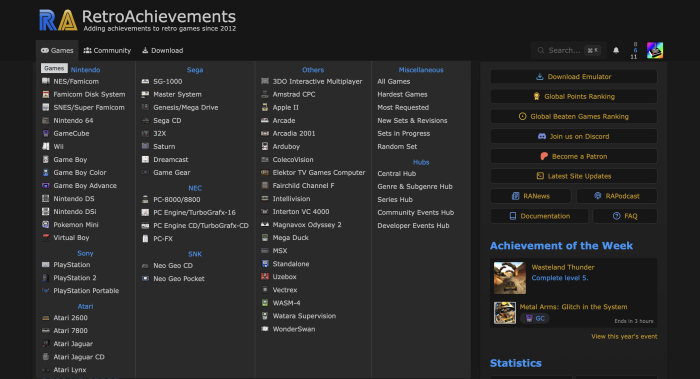Open the Community navigation menu
This screenshot has height=379, width=700.
coord(107,50)
